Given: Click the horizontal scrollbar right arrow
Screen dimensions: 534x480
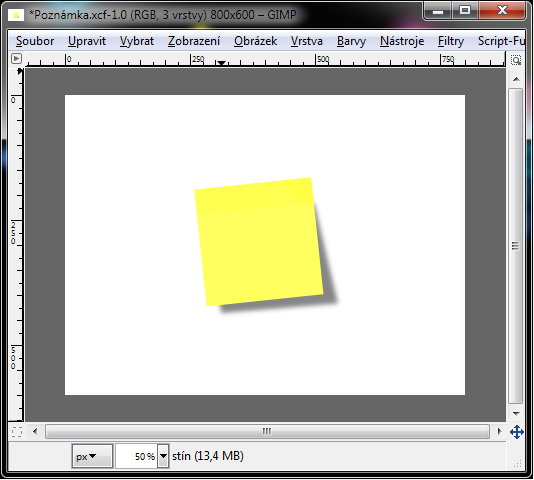Looking at the screenshot, I should [499, 431].
